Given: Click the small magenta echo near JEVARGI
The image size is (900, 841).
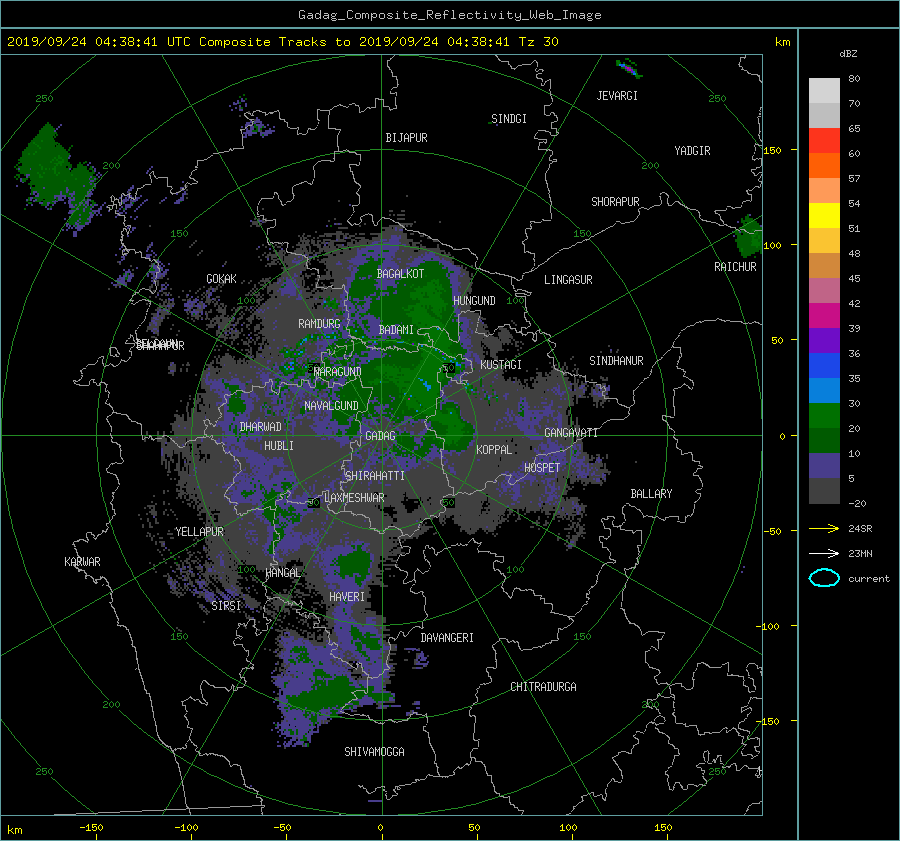Looking at the screenshot, I should point(629,69).
